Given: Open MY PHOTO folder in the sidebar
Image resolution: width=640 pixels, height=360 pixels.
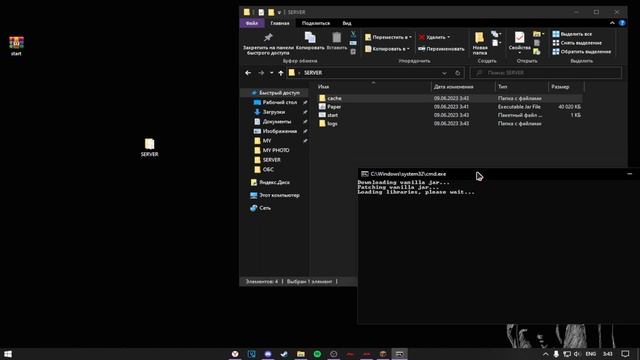Looking at the screenshot, I should tap(276, 150).
